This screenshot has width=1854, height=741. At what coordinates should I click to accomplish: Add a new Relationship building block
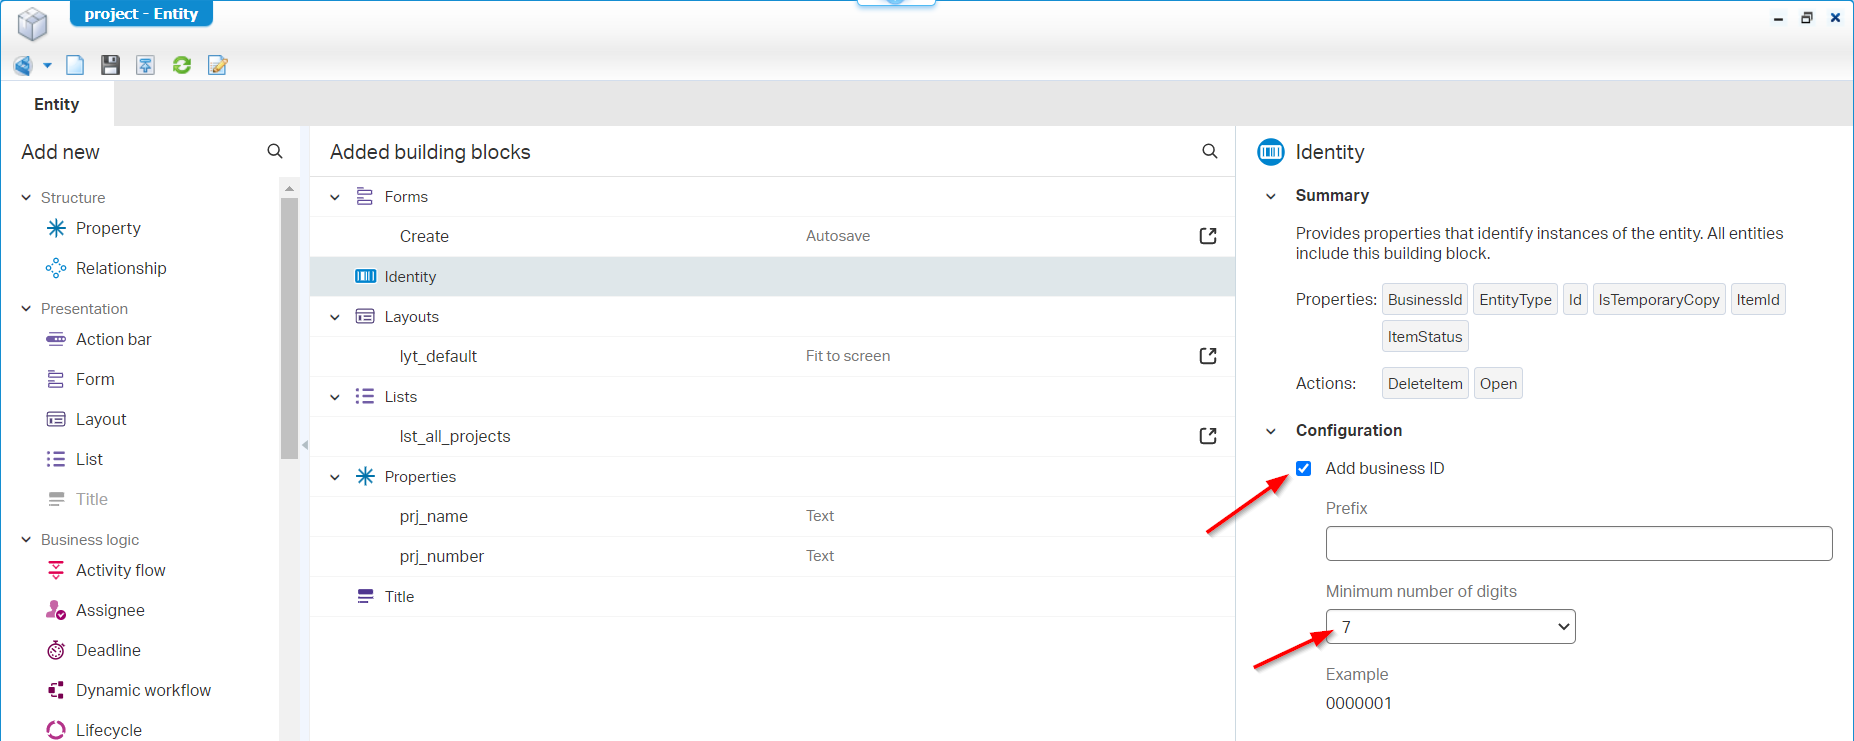[120, 268]
